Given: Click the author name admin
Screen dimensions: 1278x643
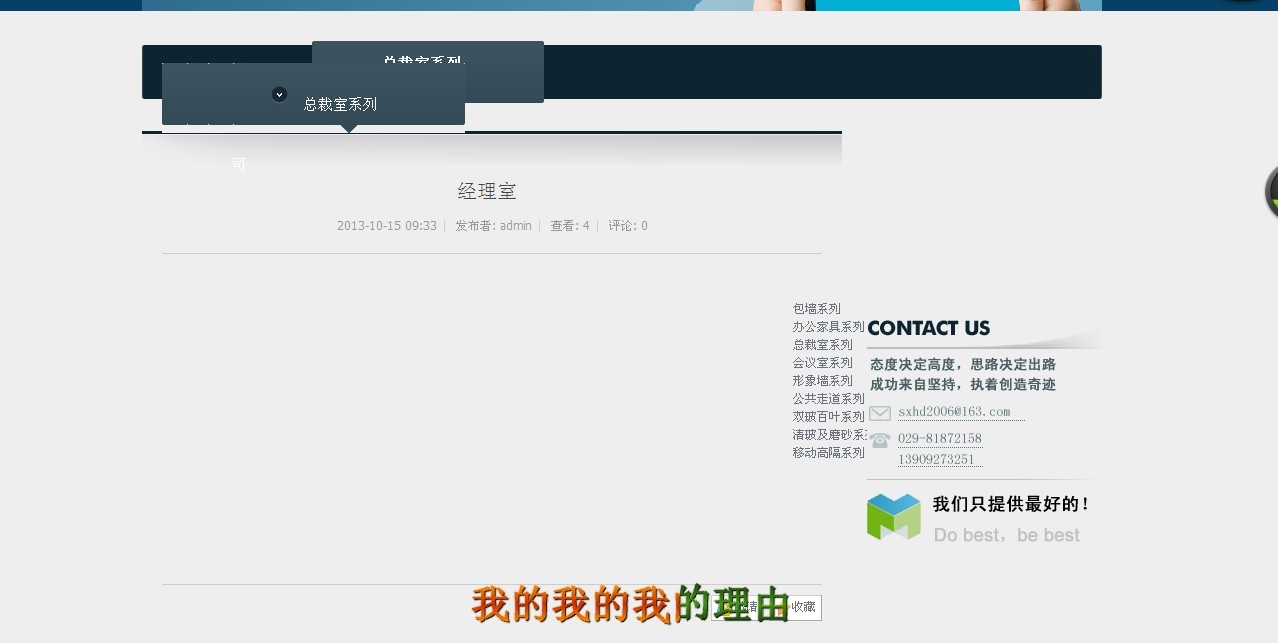Looking at the screenshot, I should tap(516, 226).
